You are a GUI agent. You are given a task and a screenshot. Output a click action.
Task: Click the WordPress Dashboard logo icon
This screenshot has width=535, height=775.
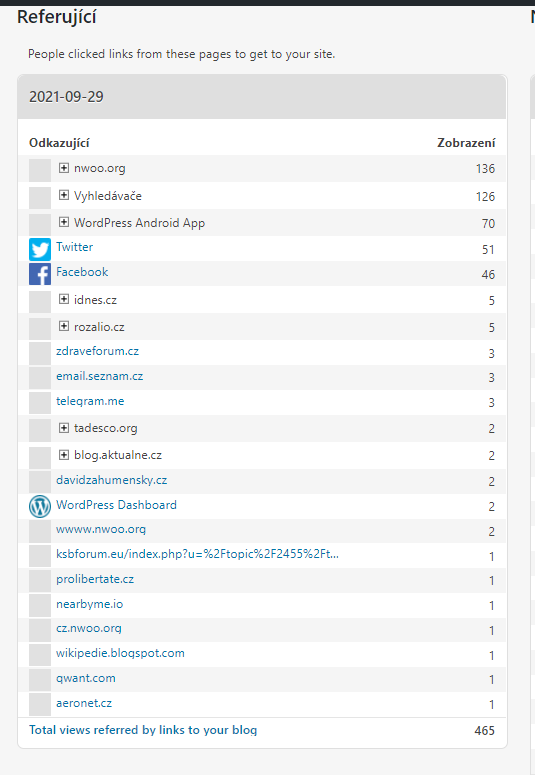point(40,507)
